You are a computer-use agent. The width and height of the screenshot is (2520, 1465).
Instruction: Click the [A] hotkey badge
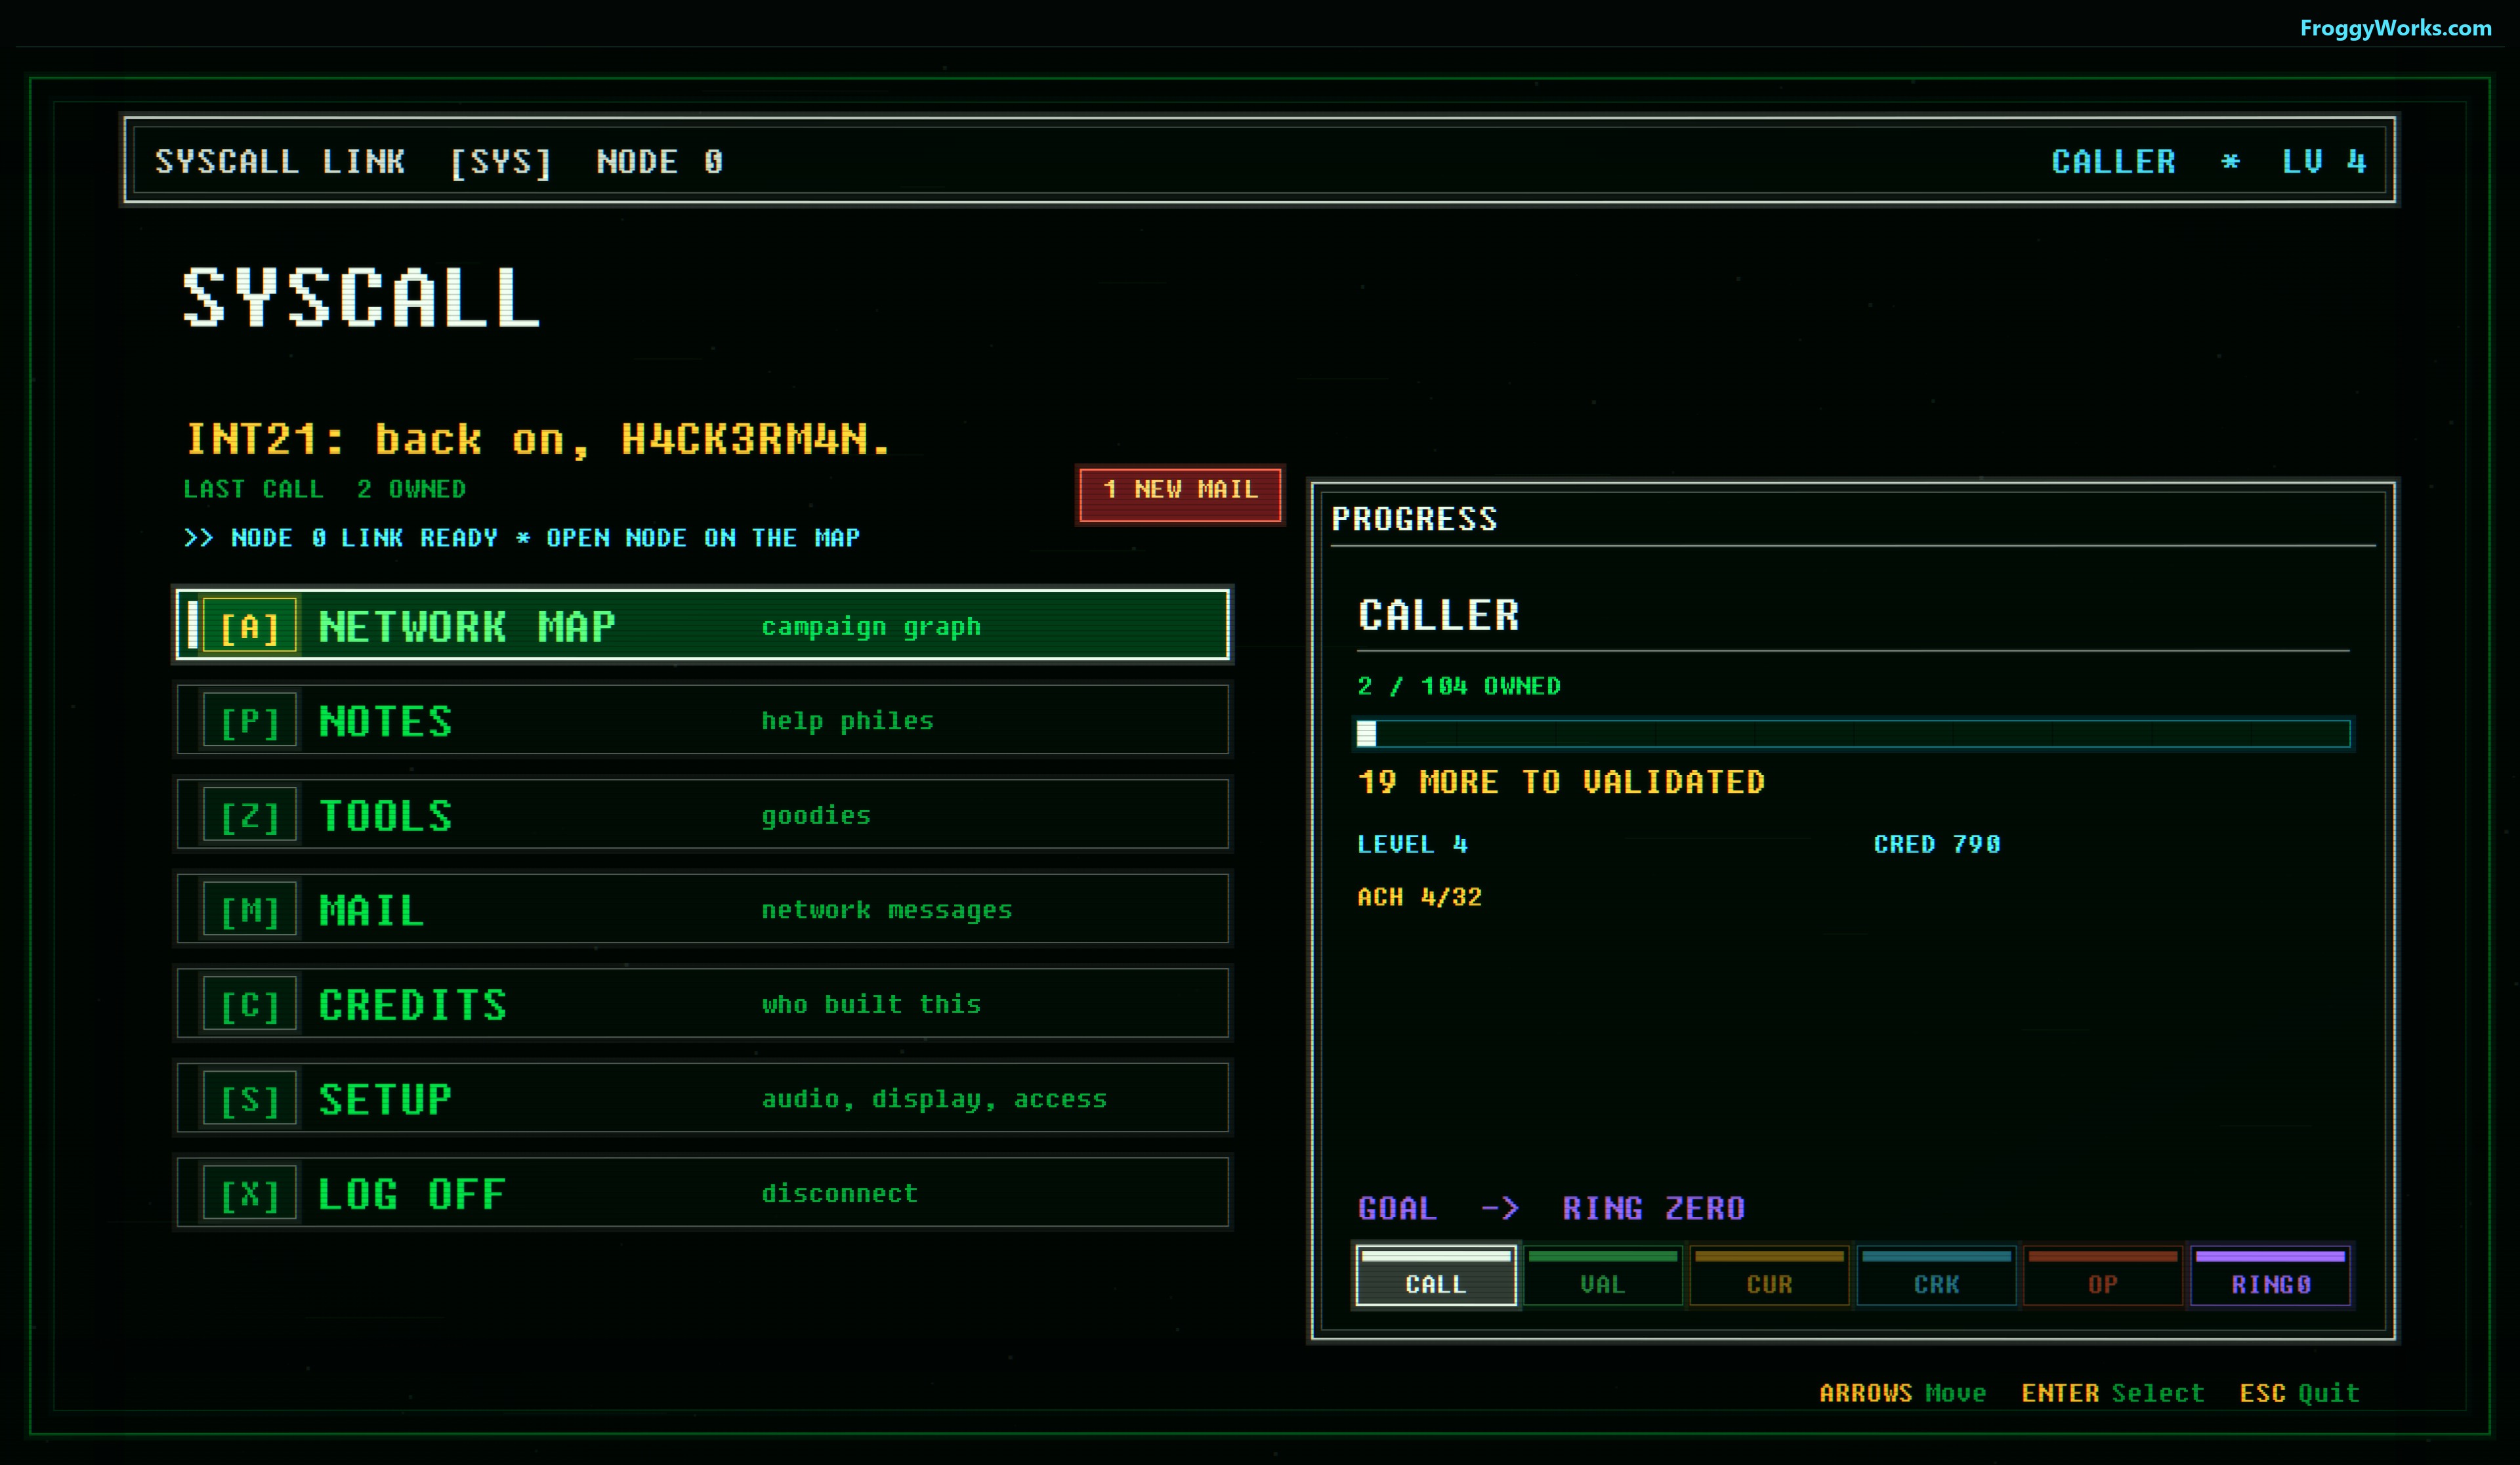tap(249, 626)
